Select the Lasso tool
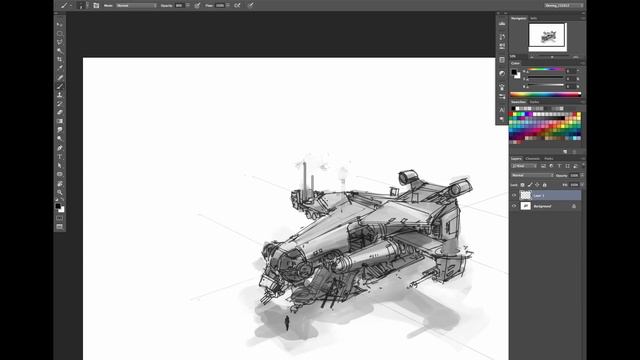Screen dimensions: 640x360 [x=60, y=42]
